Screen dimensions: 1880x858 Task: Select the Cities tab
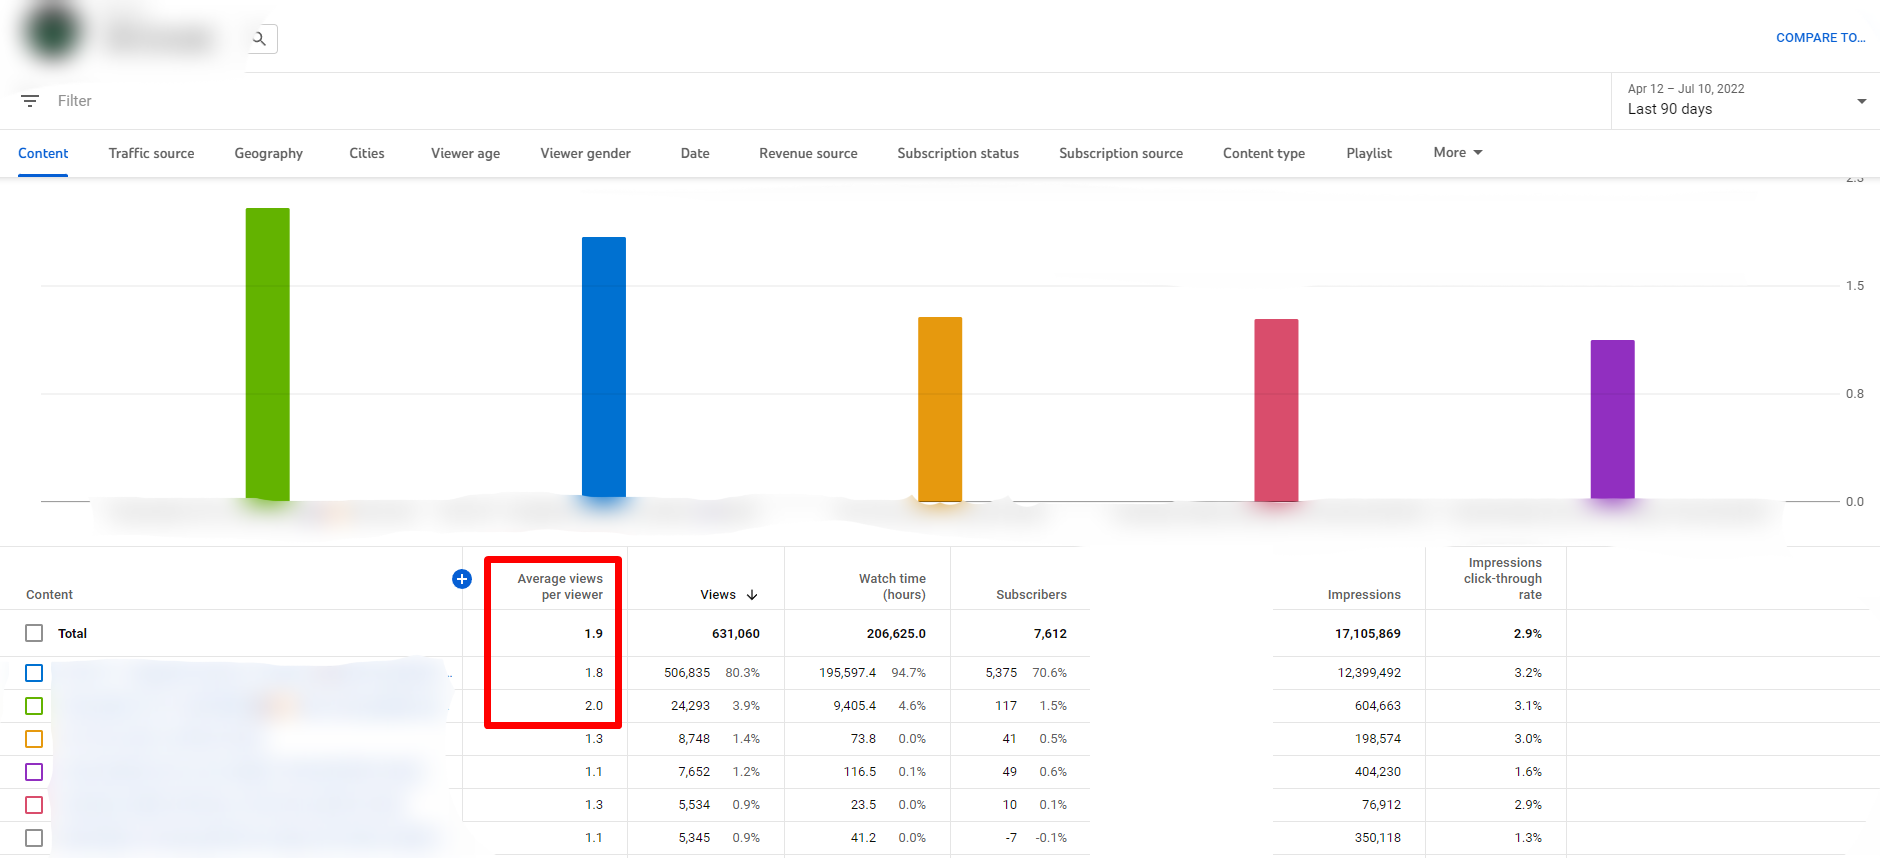[x=367, y=153]
